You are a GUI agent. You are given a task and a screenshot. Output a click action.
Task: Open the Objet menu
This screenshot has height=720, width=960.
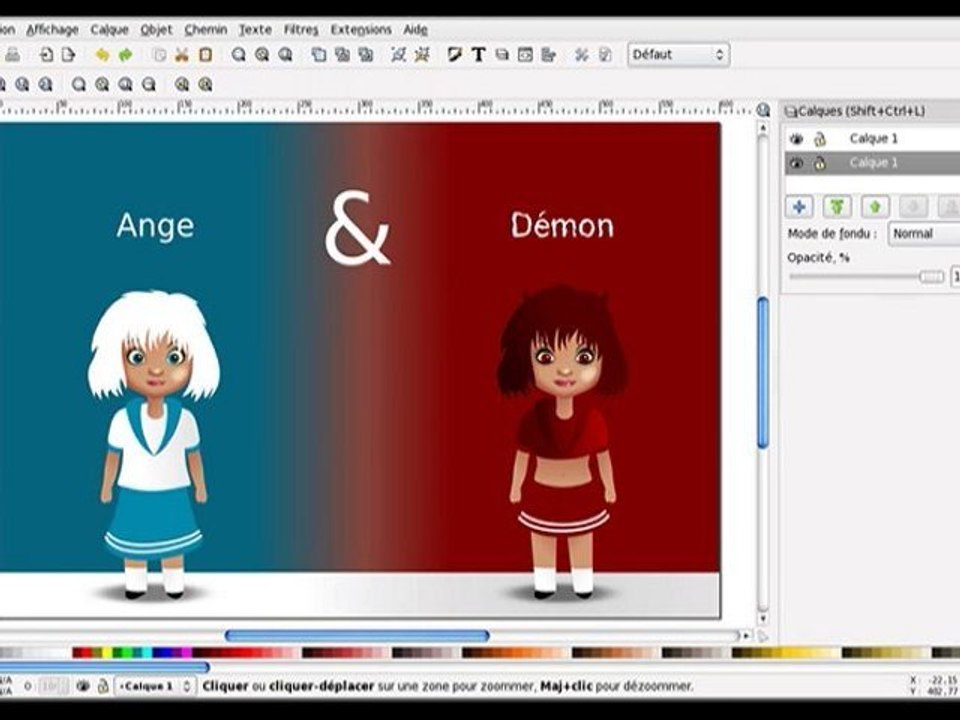click(156, 29)
